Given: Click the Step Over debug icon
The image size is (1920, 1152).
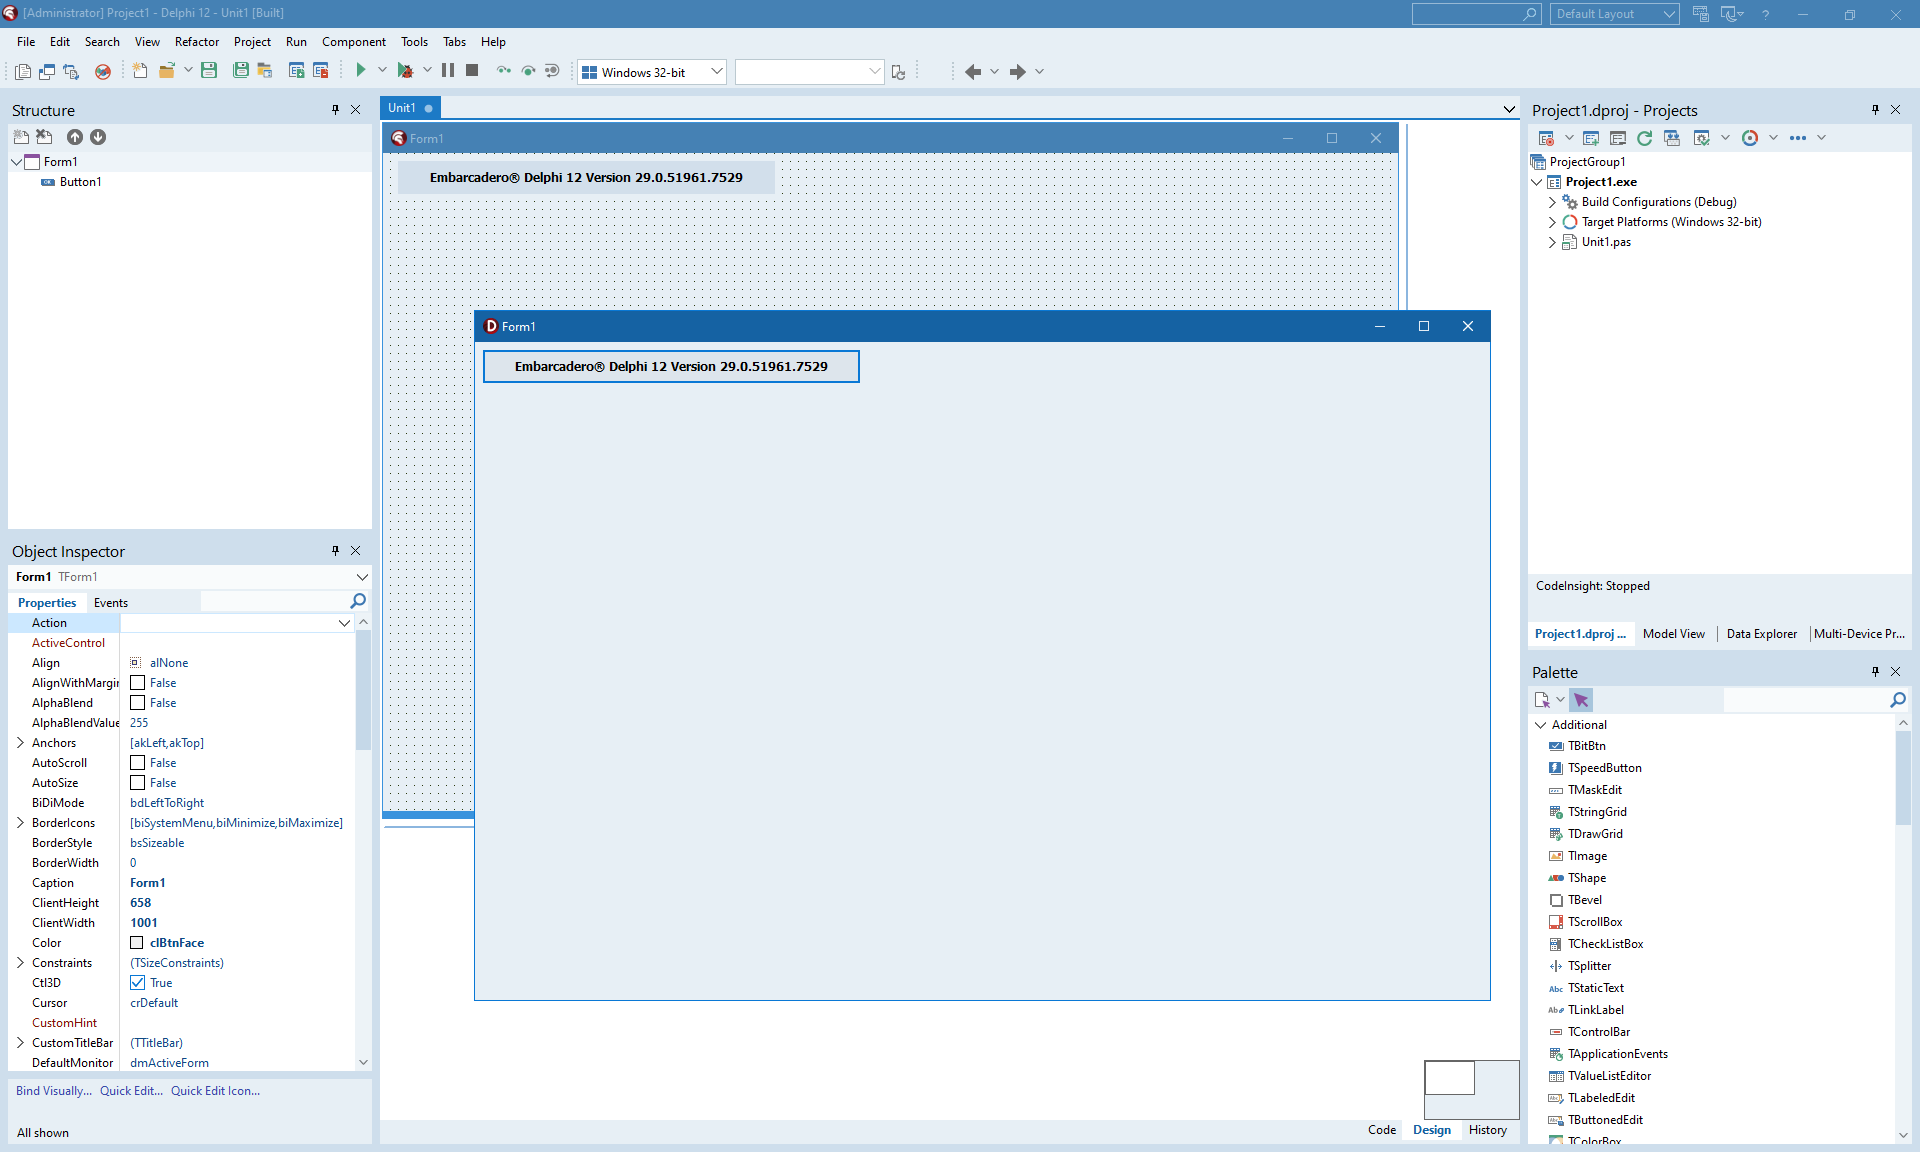Looking at the screenshot, I should (528, 70).
